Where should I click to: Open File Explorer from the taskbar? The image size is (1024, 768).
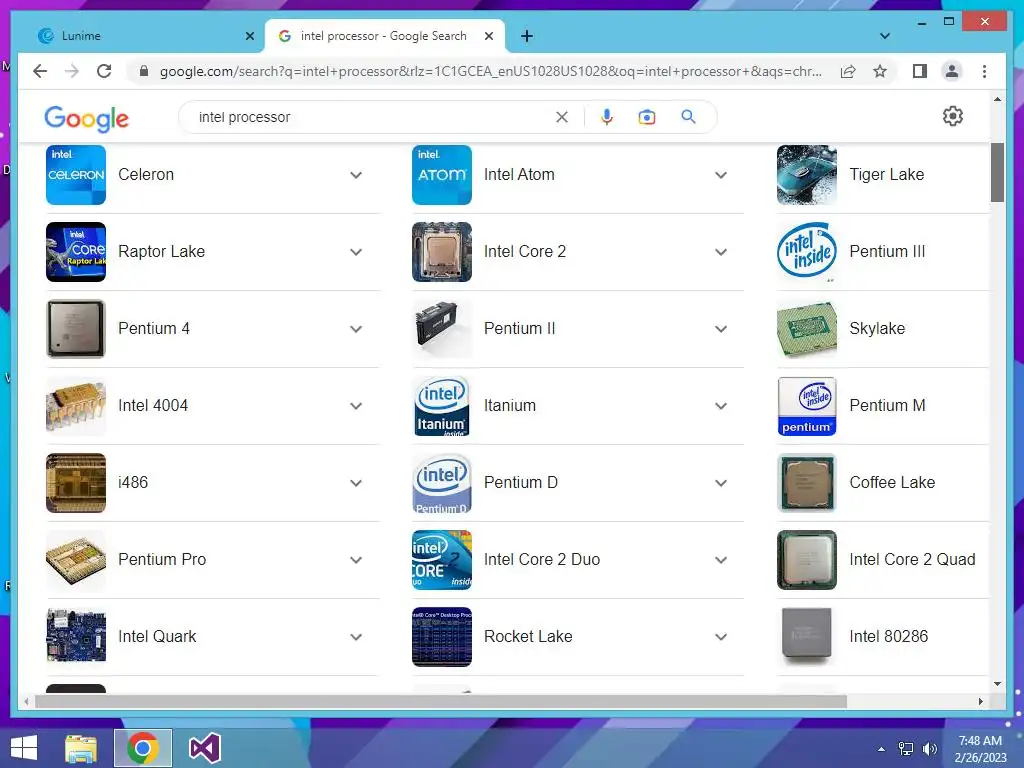81,748
